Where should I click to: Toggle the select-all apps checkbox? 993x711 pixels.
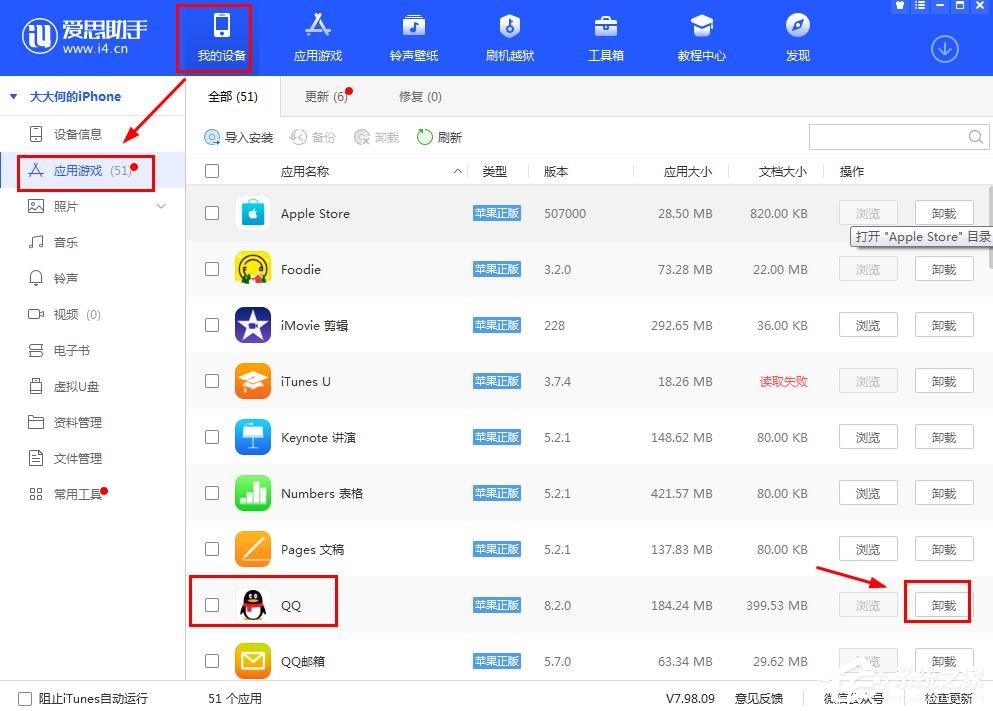click(x=211, y=171)
